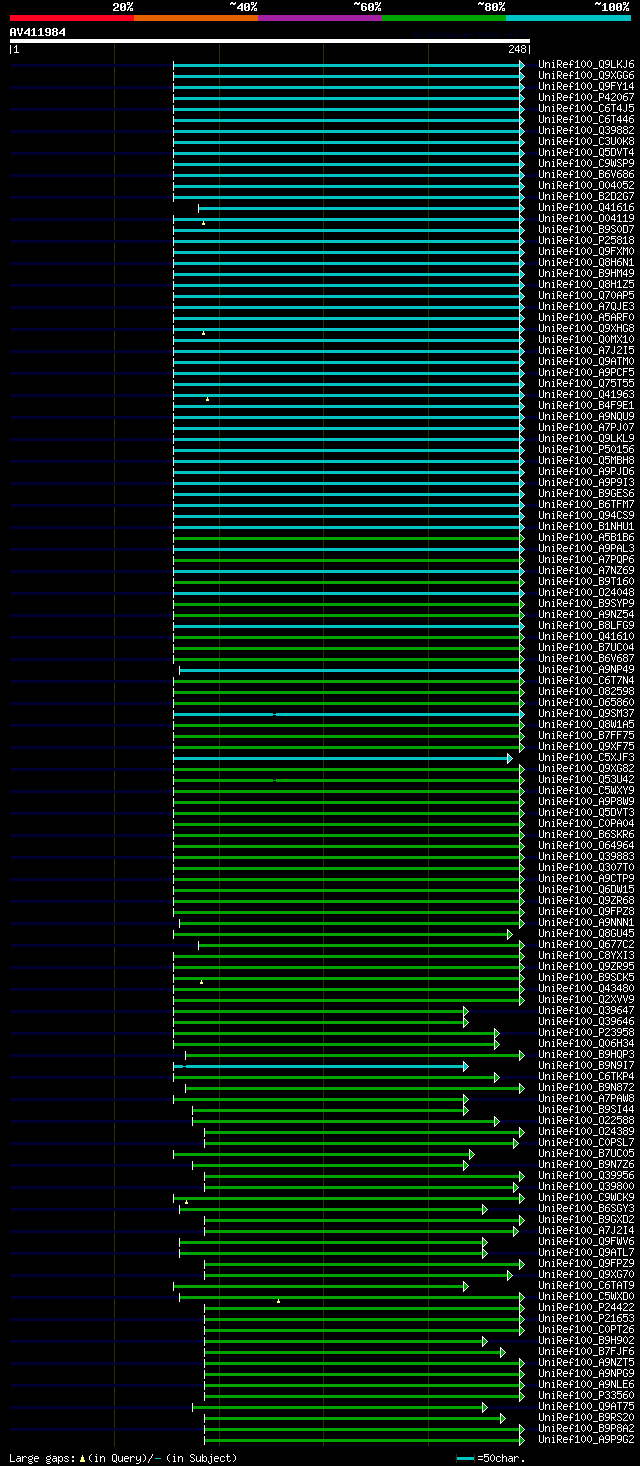Viewport: 640px width, 1466px height.
Task: Click the cyan alignment bar for Q9XGG6
Action: (346, 76)
